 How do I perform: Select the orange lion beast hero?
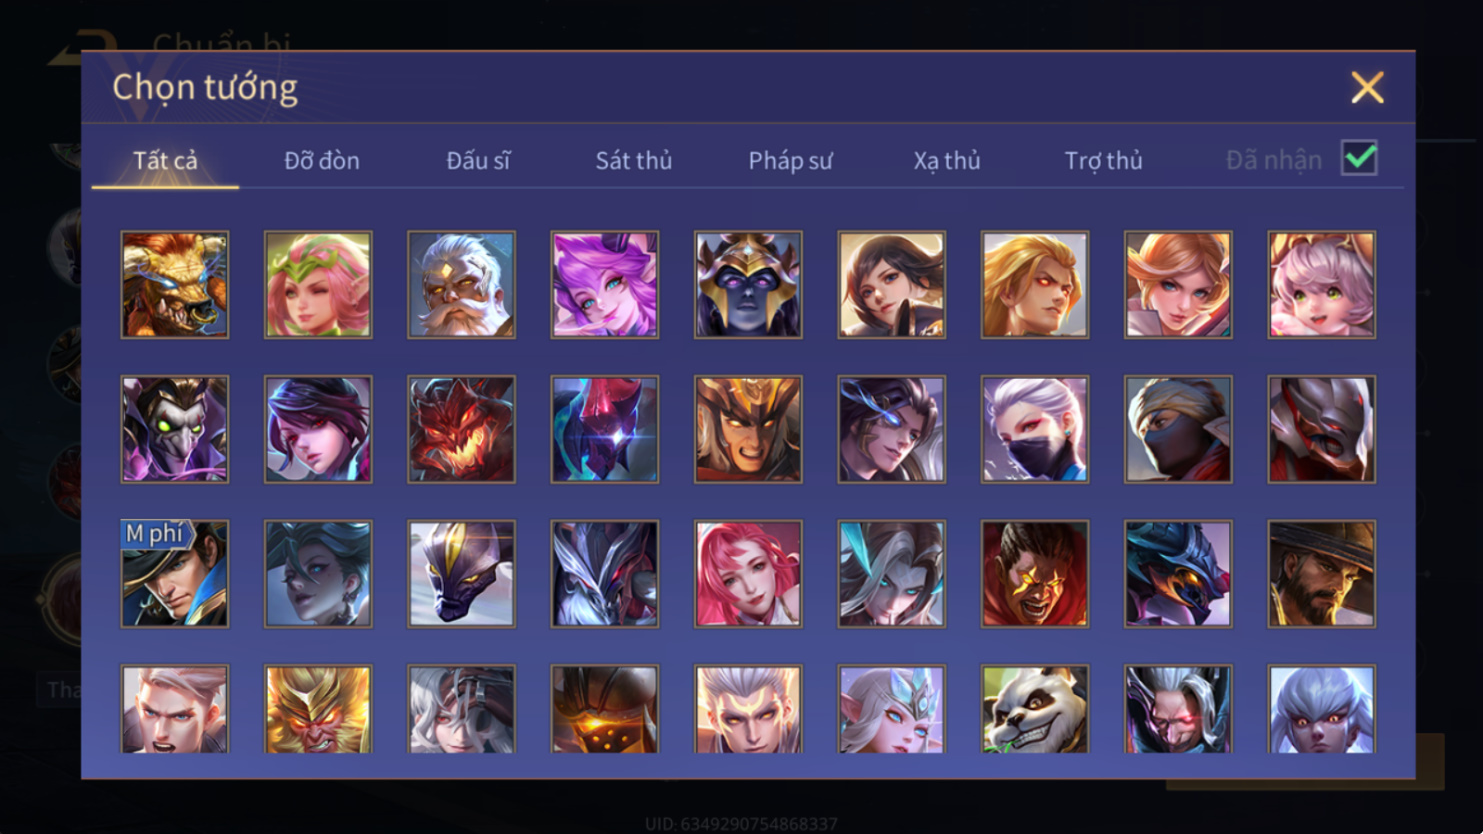(175, 285)
